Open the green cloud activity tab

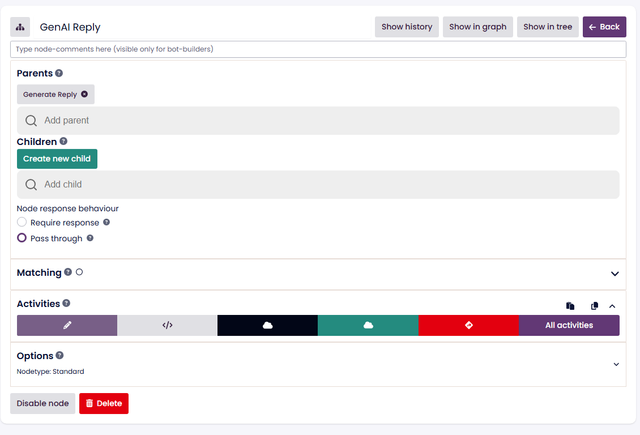pos(368,325)
